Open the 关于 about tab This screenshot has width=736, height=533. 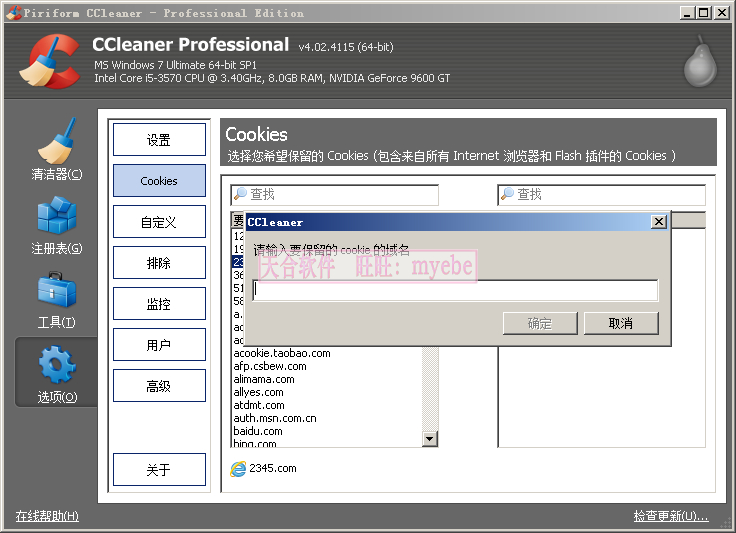pos(159,469)
